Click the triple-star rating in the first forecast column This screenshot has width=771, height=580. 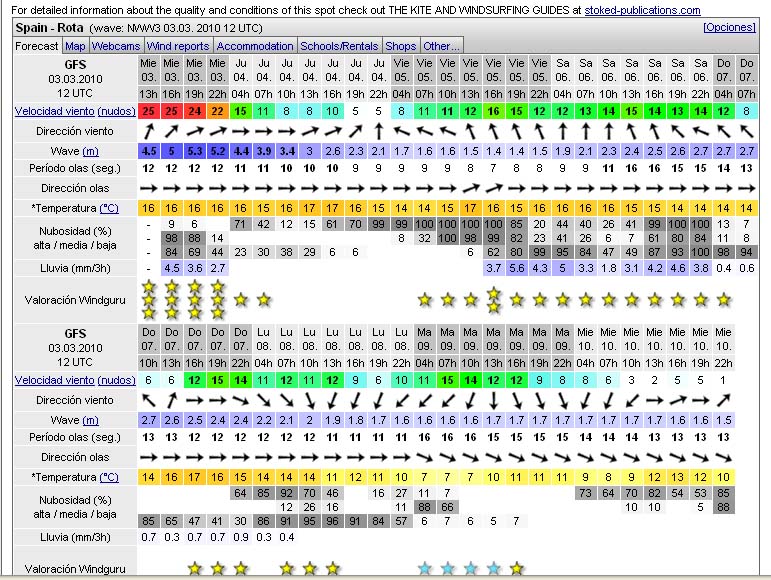click(149, 299)
